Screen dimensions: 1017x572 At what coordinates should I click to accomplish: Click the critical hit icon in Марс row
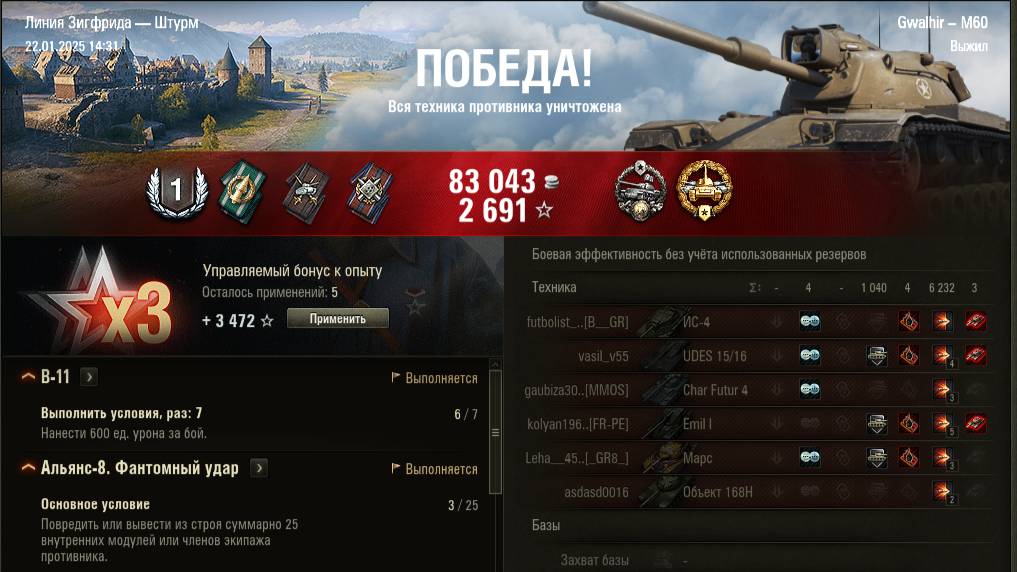click(x=909, y=458)
